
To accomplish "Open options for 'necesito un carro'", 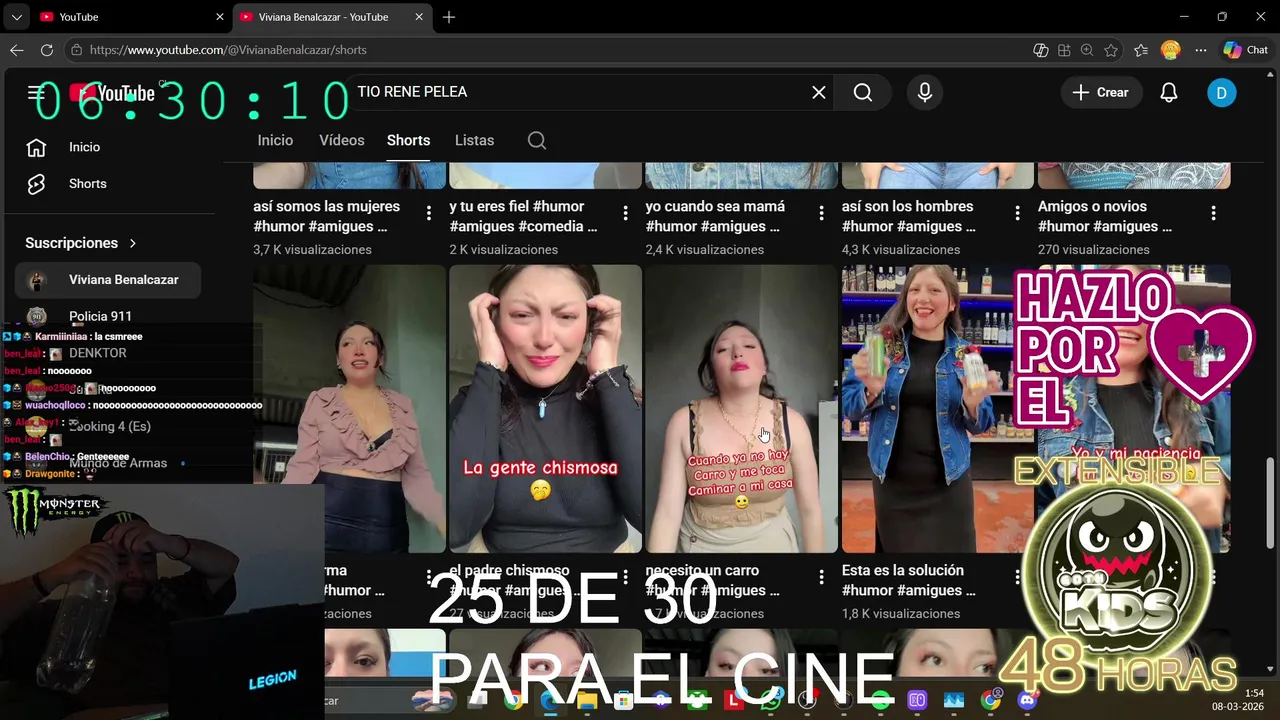I will pyautogui.click(x=821, y=577).
